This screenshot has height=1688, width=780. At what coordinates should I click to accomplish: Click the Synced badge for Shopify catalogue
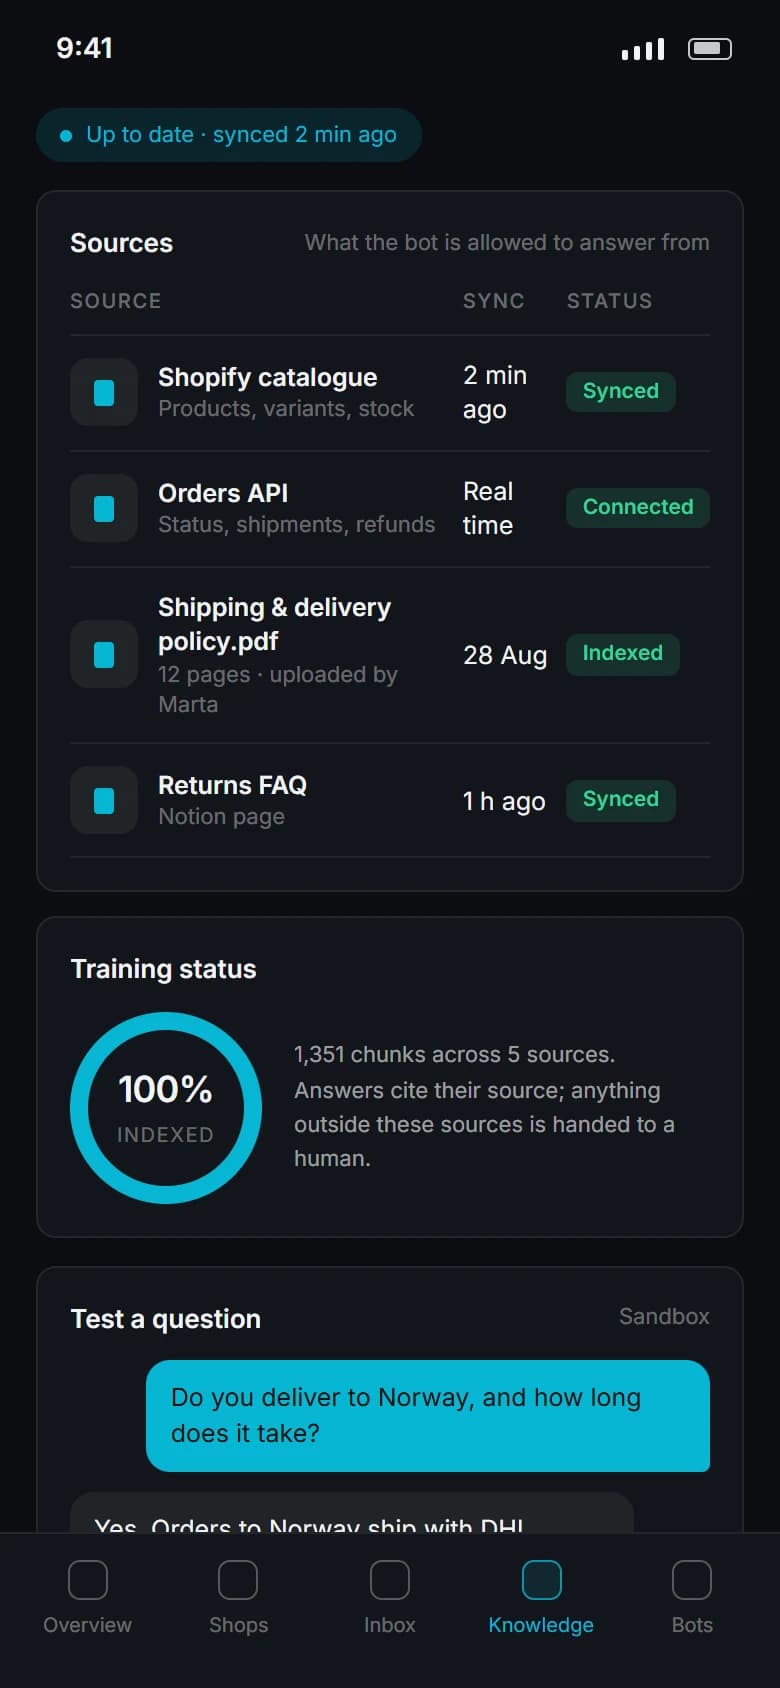point(621,391)
